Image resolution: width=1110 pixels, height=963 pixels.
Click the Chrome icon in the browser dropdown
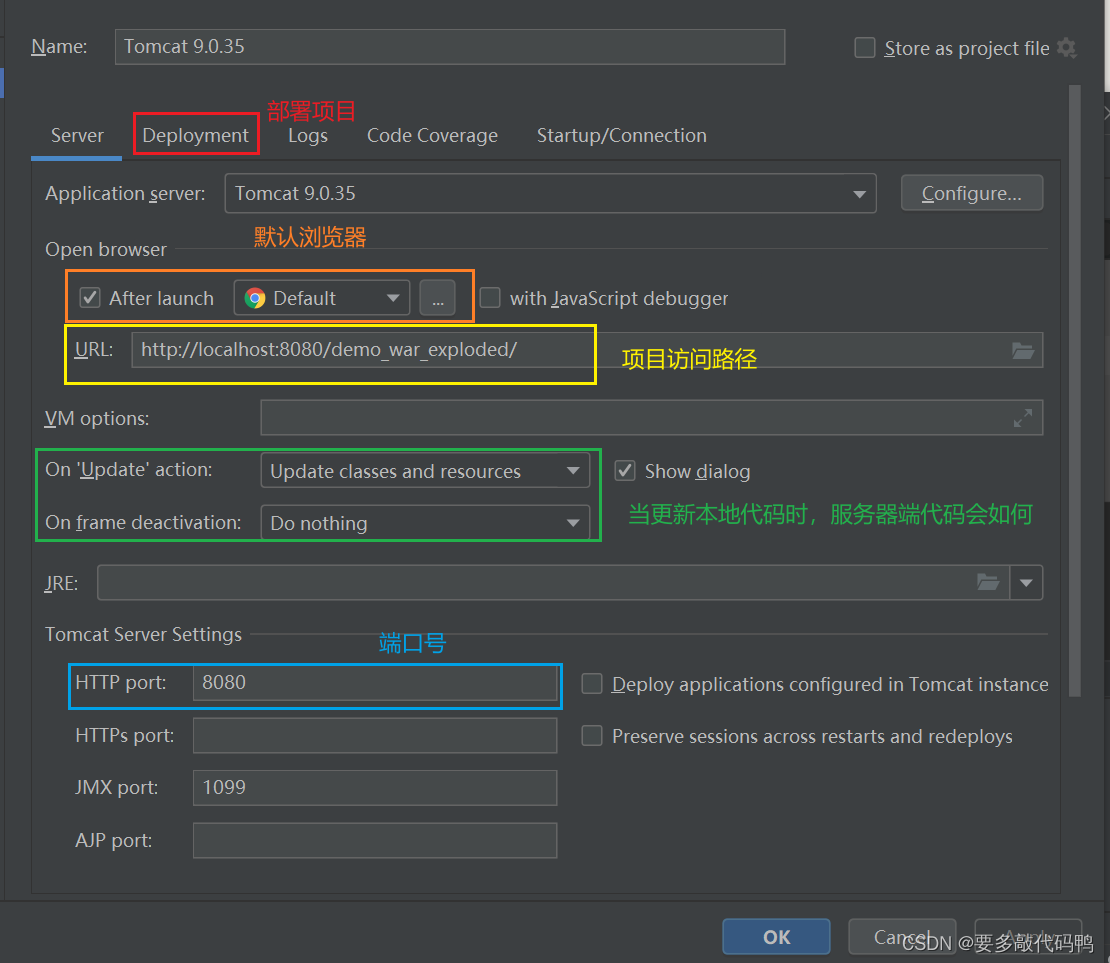click(255, 298)
